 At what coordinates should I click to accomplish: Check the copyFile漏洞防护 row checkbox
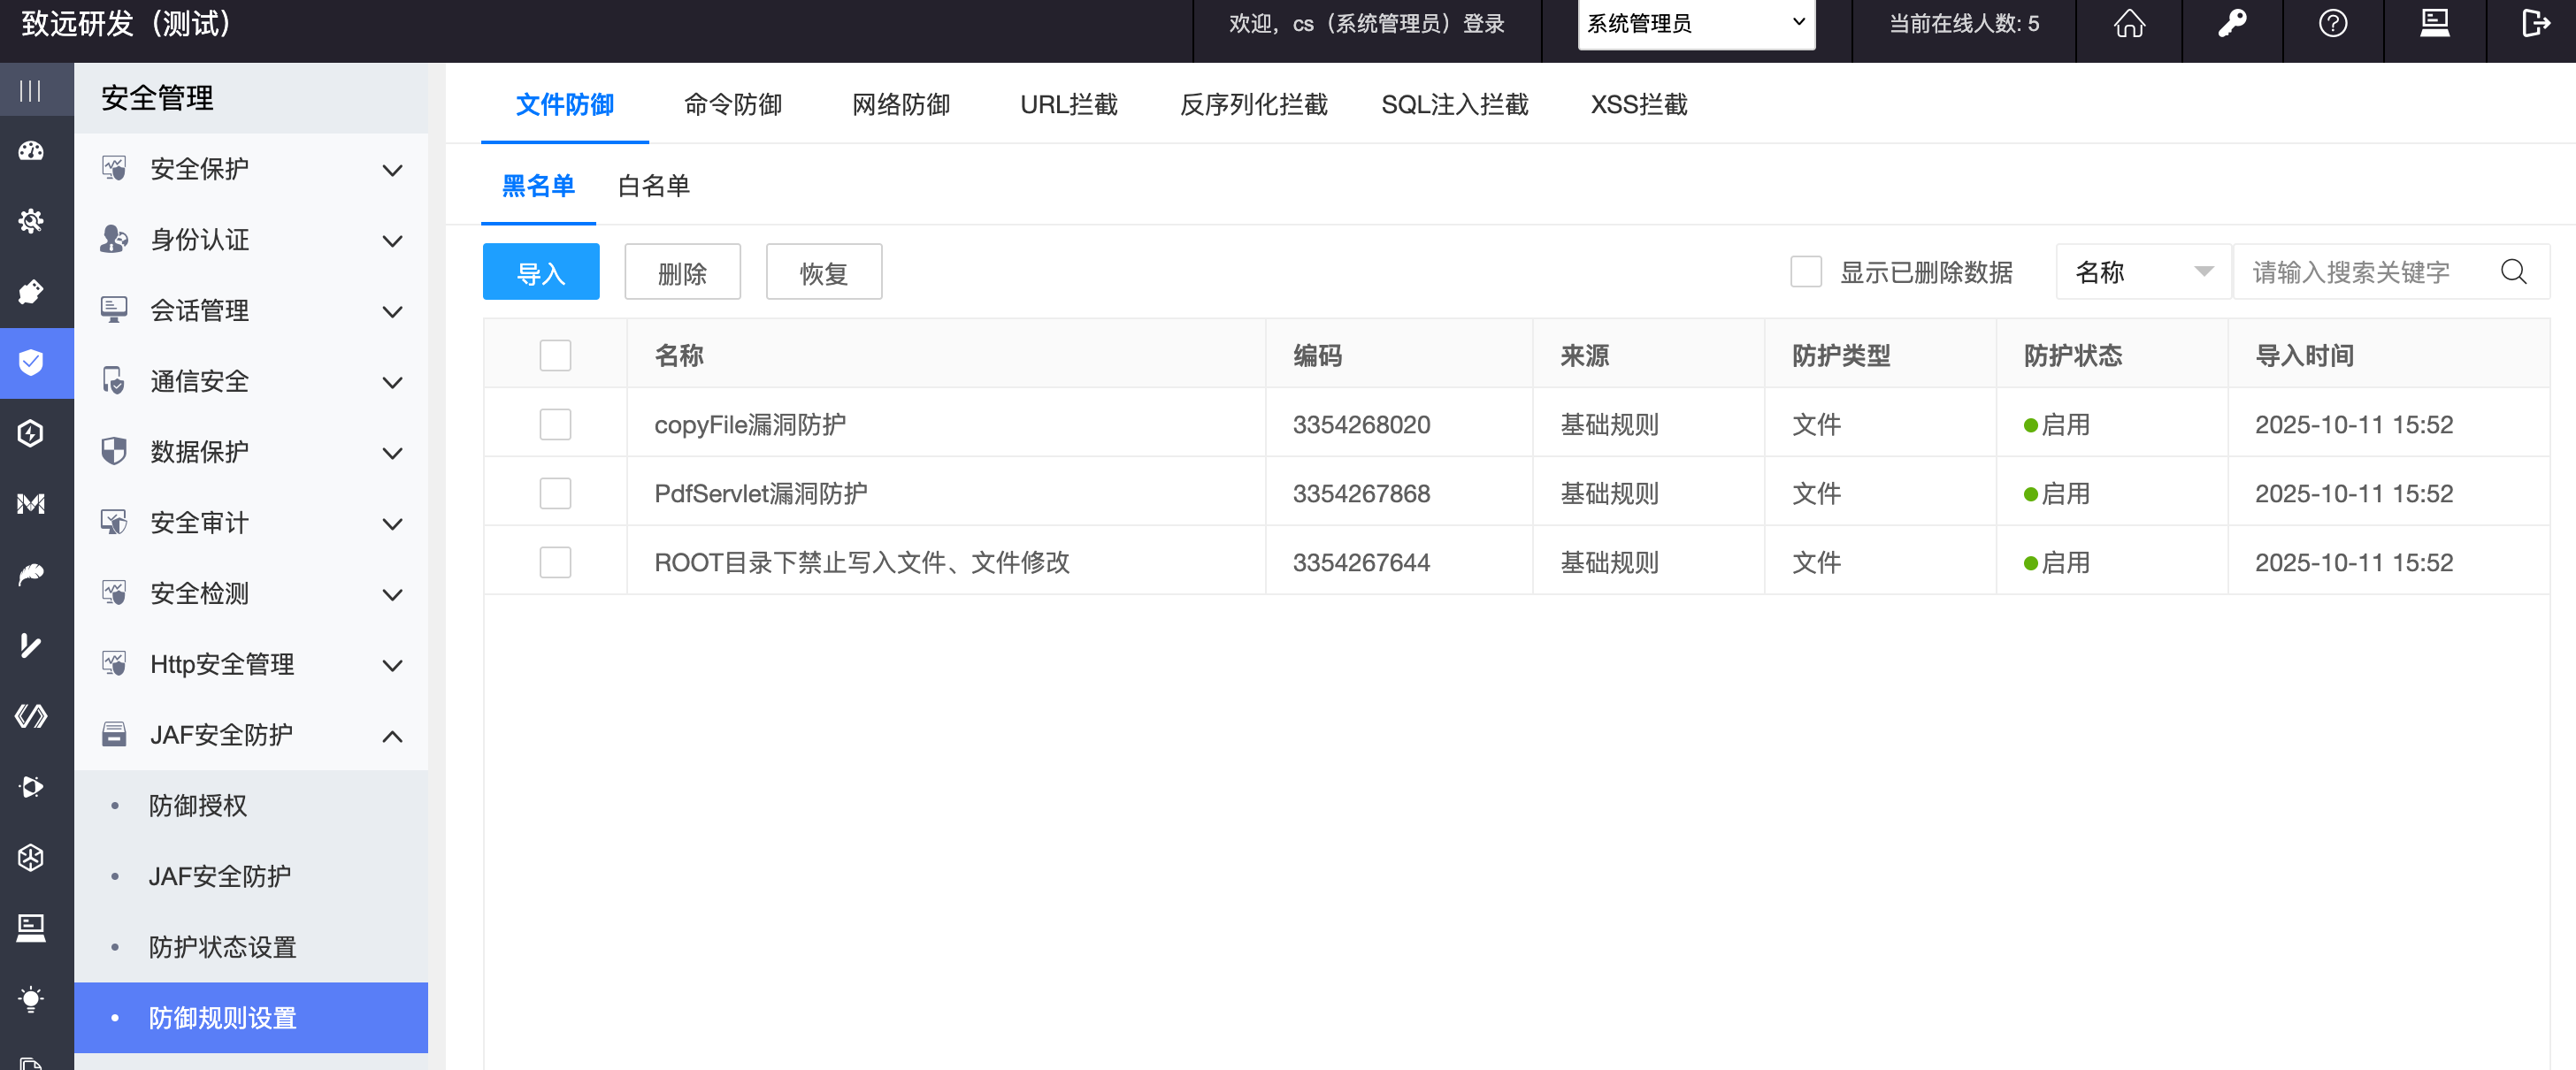click(555, 425)
